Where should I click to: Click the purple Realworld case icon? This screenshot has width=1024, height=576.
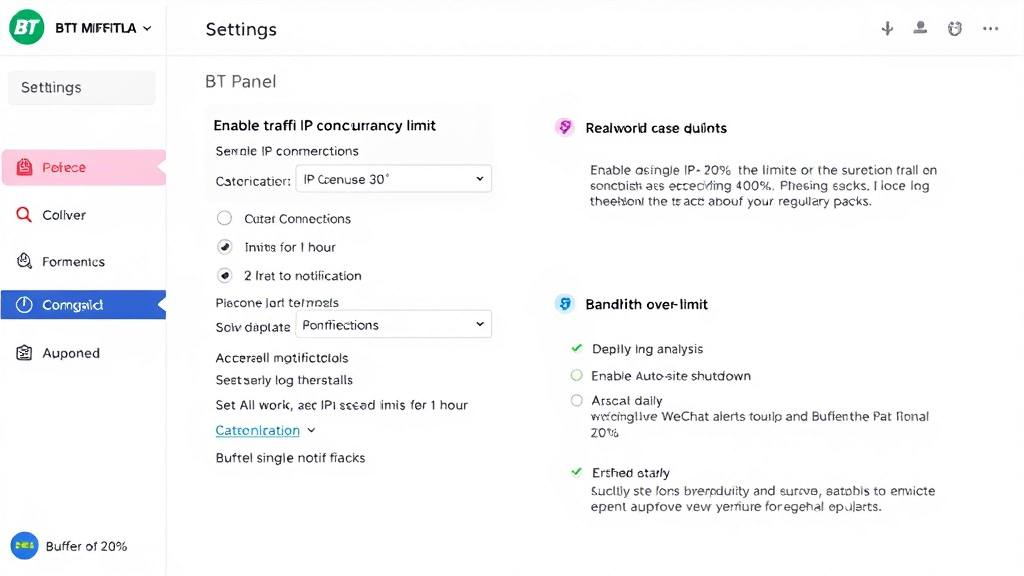[565, 127]
